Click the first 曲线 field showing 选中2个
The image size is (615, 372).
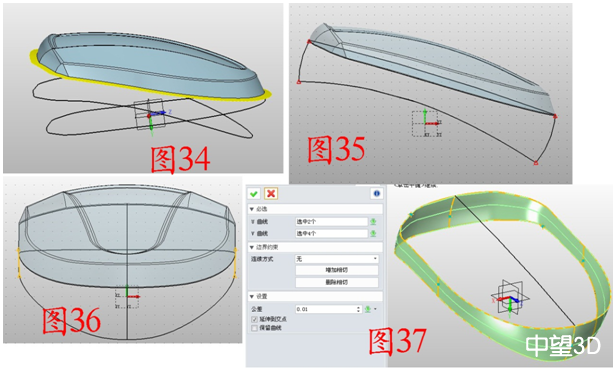[331, 222]
